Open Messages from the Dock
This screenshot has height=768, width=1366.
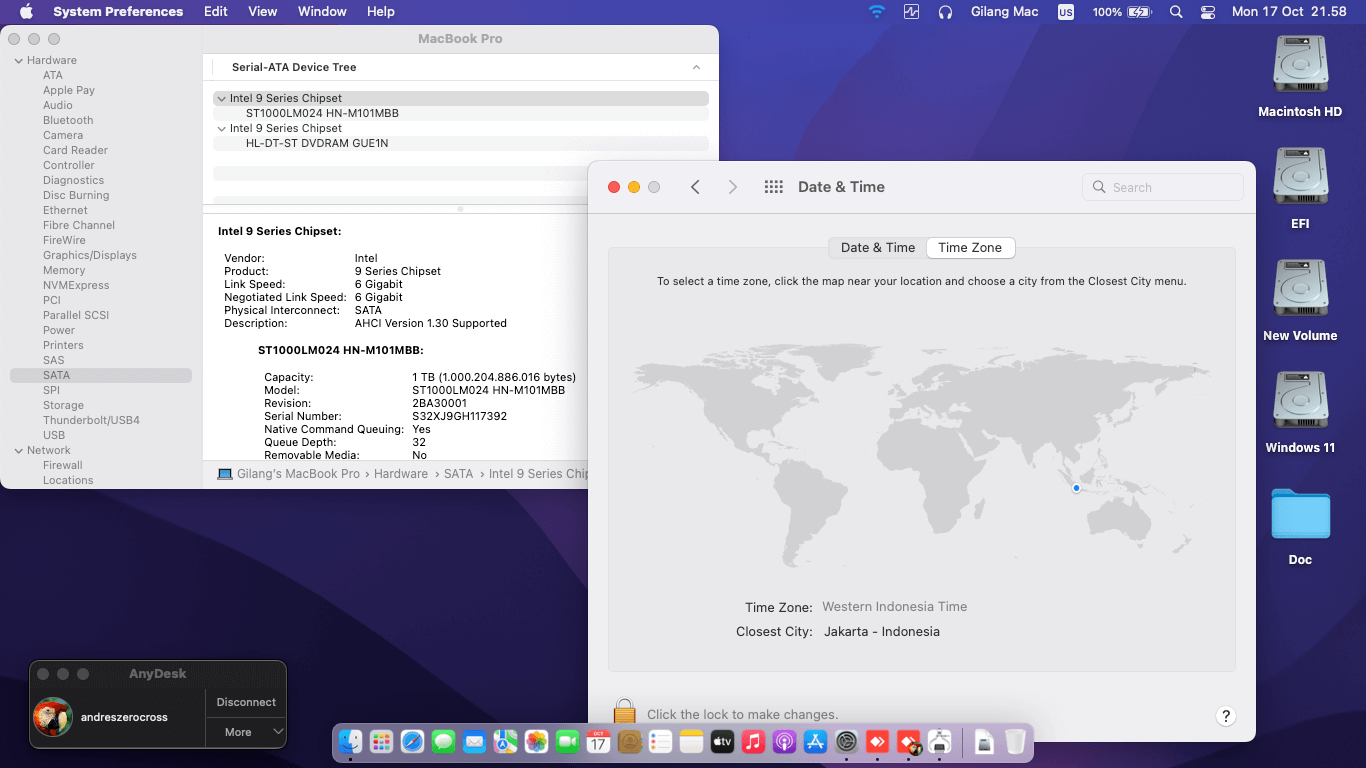(444, 741)
